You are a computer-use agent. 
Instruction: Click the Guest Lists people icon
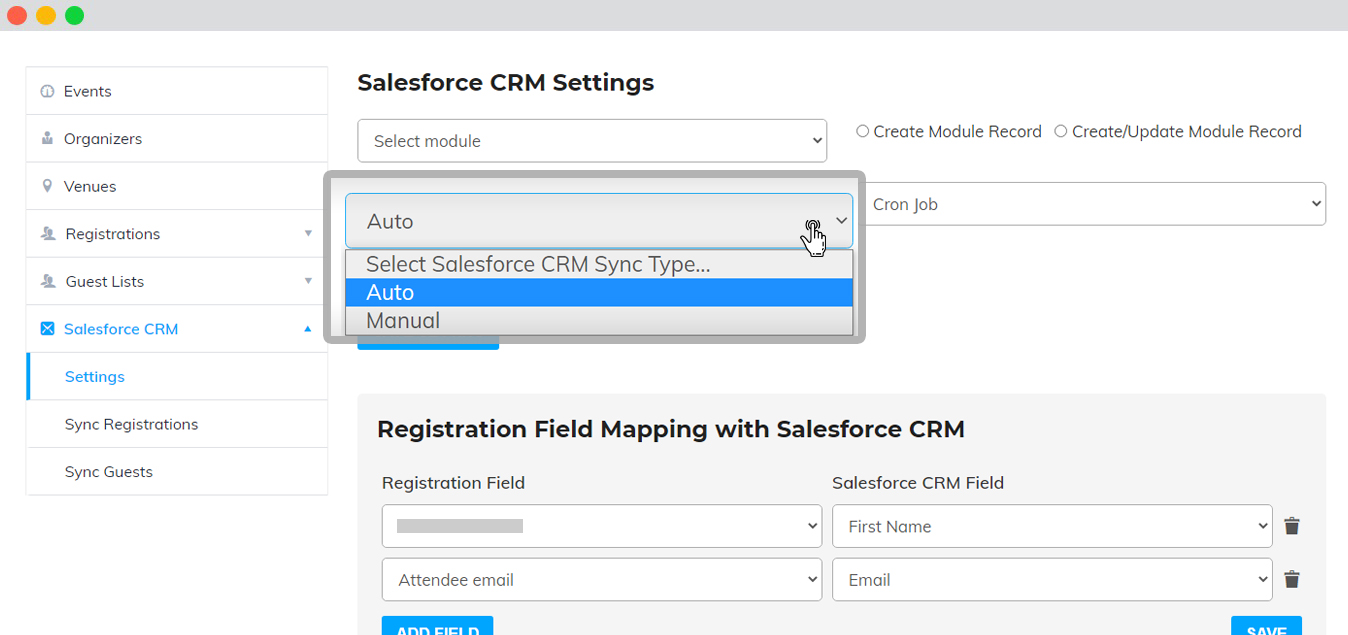coord(48,281)
